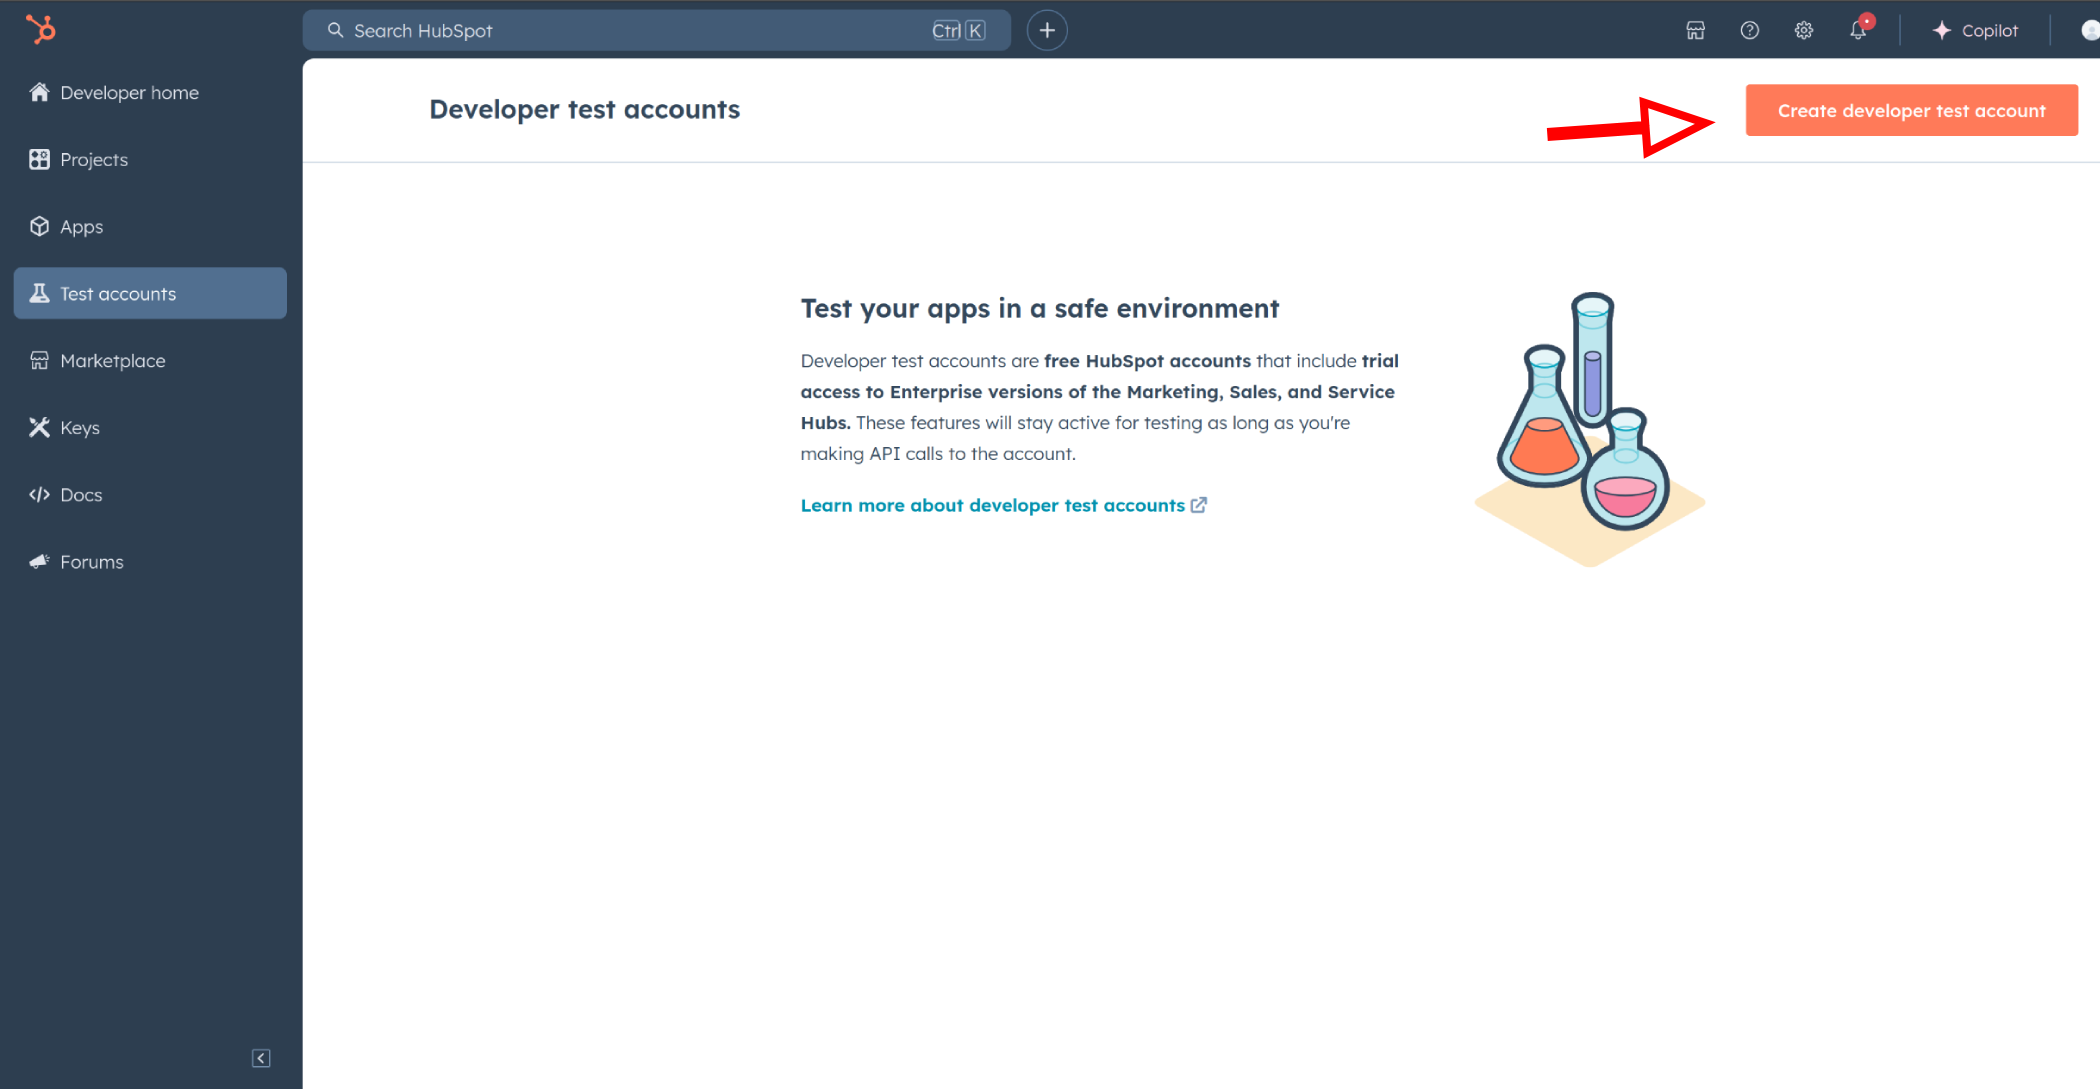This screenshot has height=1089, width=2100.
Task: Open HubSpot Copilot assistant
Action: tap(1975, 31)
